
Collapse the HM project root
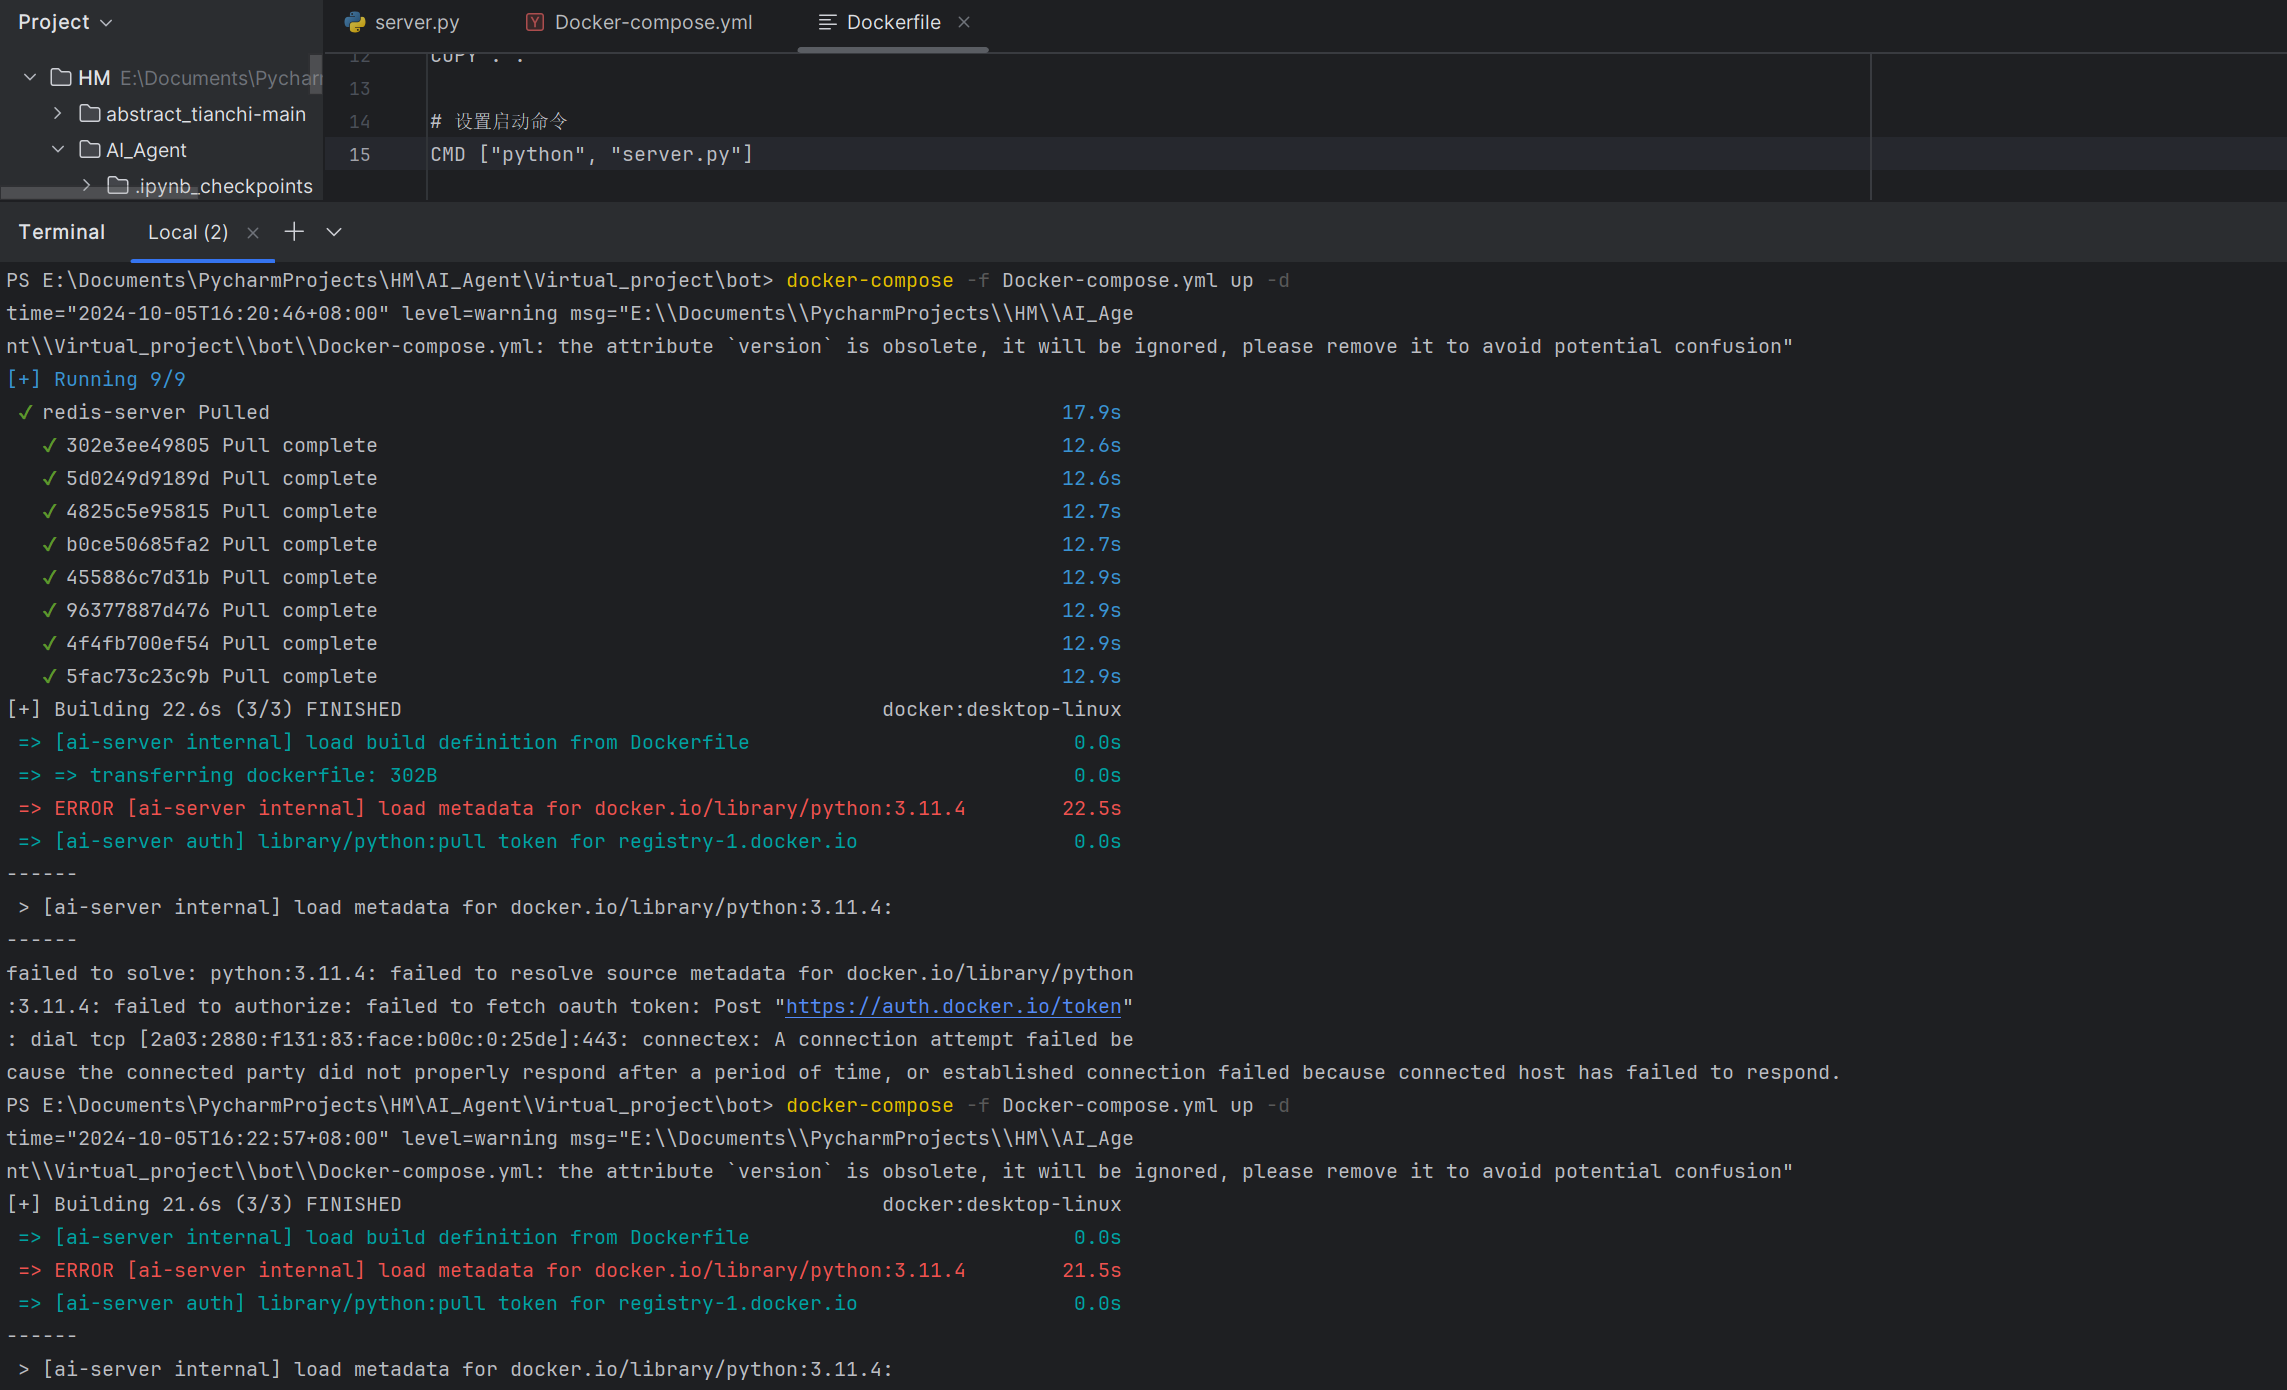(x=30, y=77)
